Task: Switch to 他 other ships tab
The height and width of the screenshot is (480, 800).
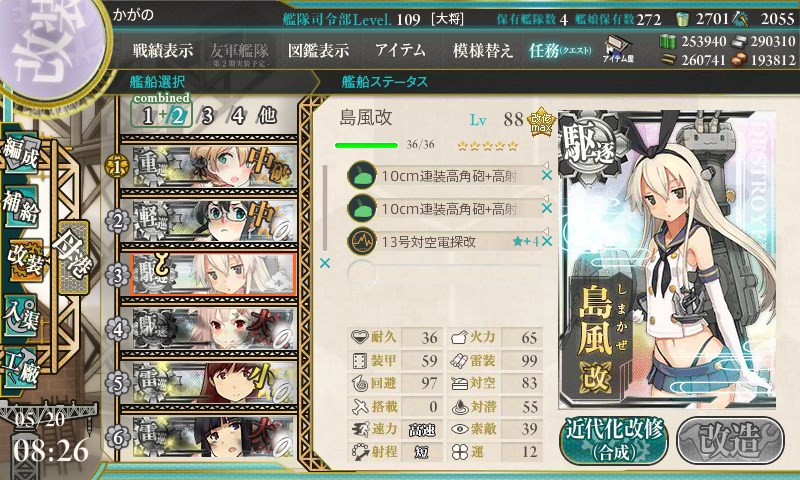Action: click(267, 116)
